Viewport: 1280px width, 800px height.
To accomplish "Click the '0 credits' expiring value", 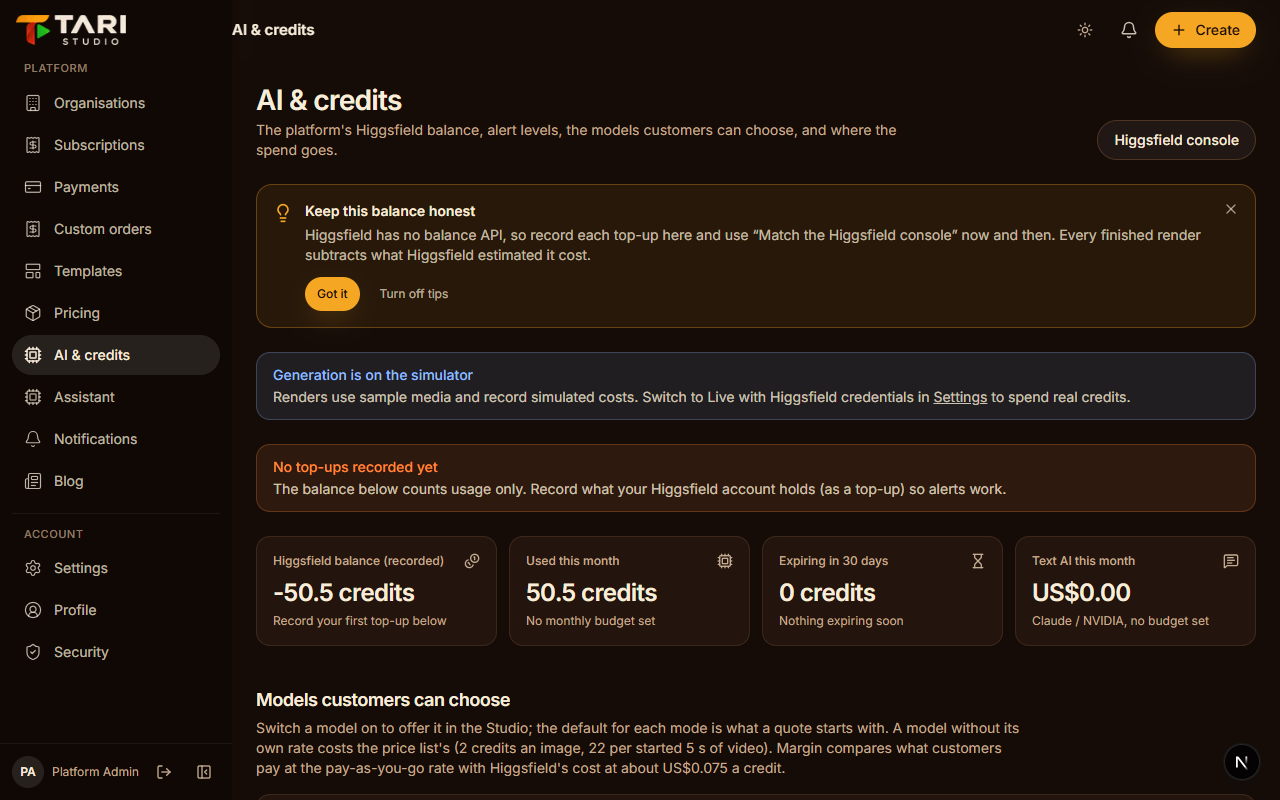I will pyautogui.click(x=827, y=593).
